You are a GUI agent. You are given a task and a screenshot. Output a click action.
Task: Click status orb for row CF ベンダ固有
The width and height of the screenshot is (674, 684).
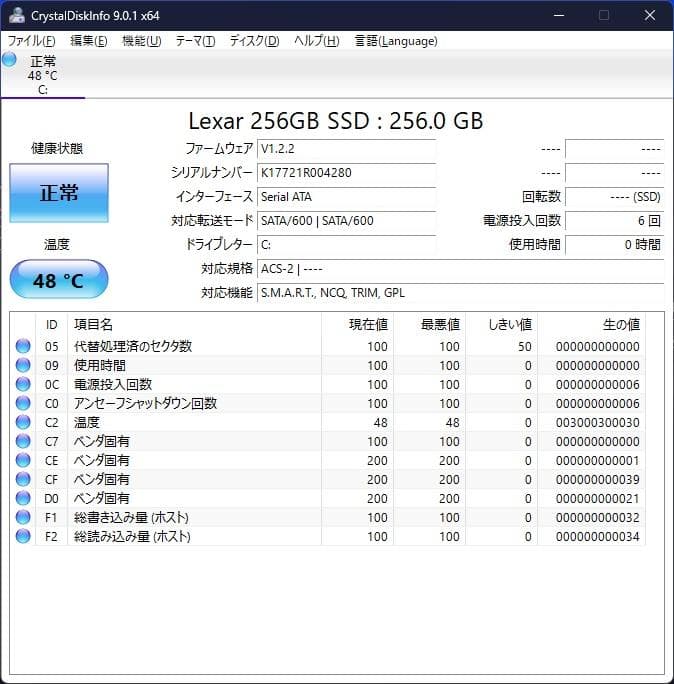pyautogui.click(x=23, y=479)
